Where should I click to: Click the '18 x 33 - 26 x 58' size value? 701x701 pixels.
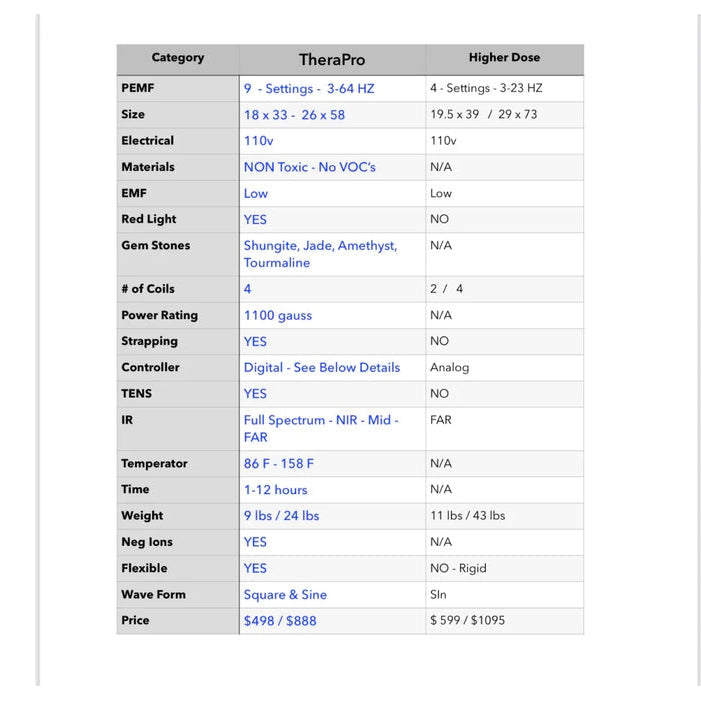[294, 115]
